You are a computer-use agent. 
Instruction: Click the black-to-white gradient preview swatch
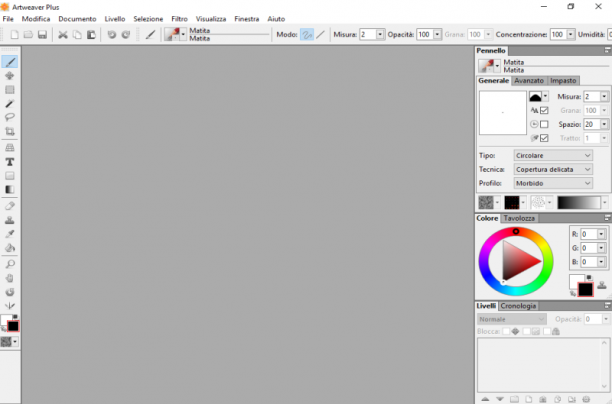click(579, 203)
